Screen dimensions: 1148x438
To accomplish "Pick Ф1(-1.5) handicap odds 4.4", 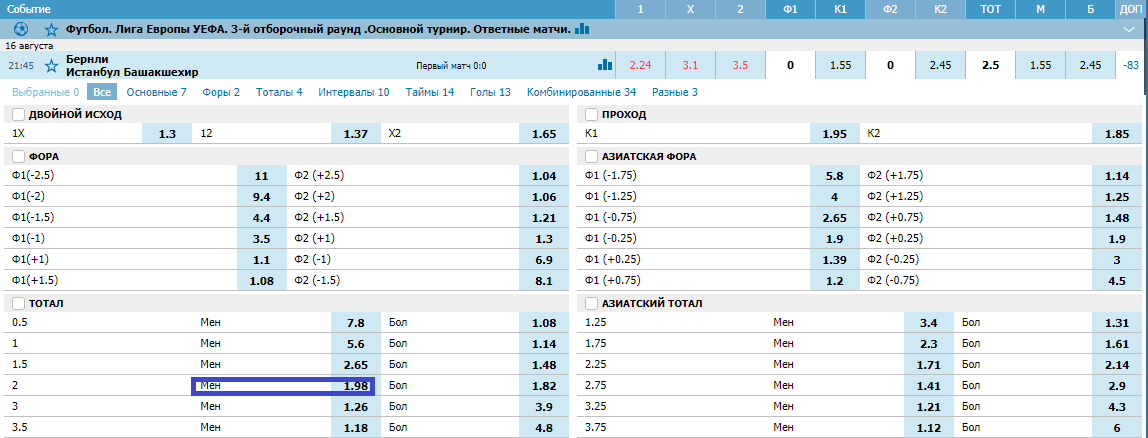I will pos(261,218).
